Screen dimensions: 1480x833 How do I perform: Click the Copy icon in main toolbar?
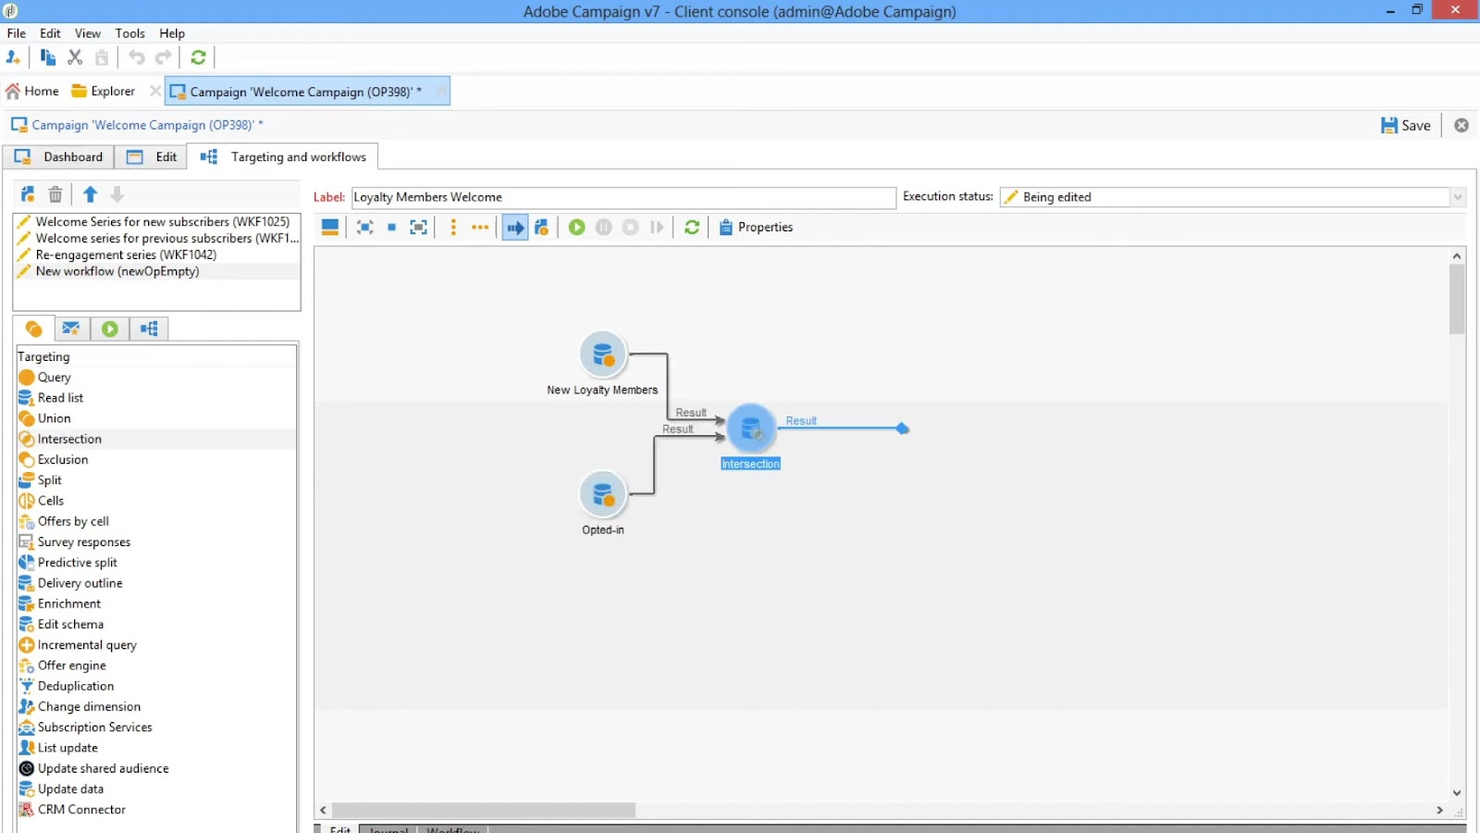tap(48, 58)
